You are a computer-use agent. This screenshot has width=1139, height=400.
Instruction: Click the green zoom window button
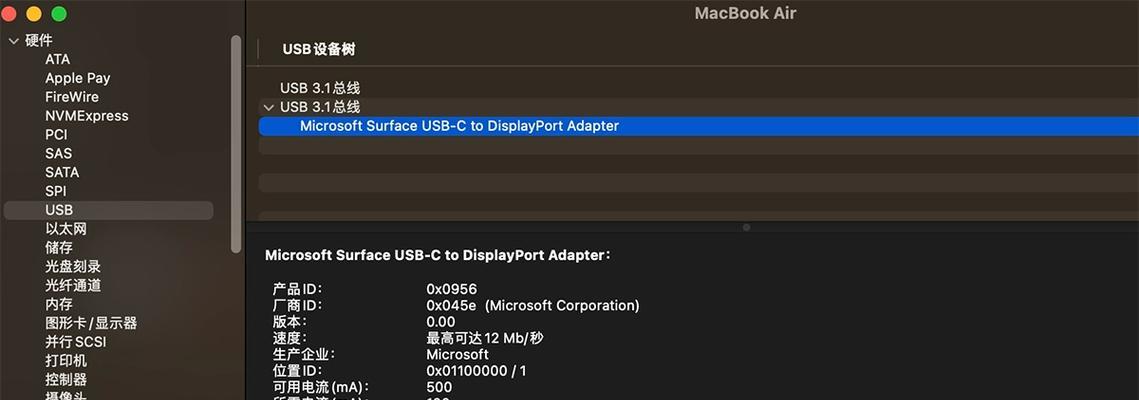(60, 14)
